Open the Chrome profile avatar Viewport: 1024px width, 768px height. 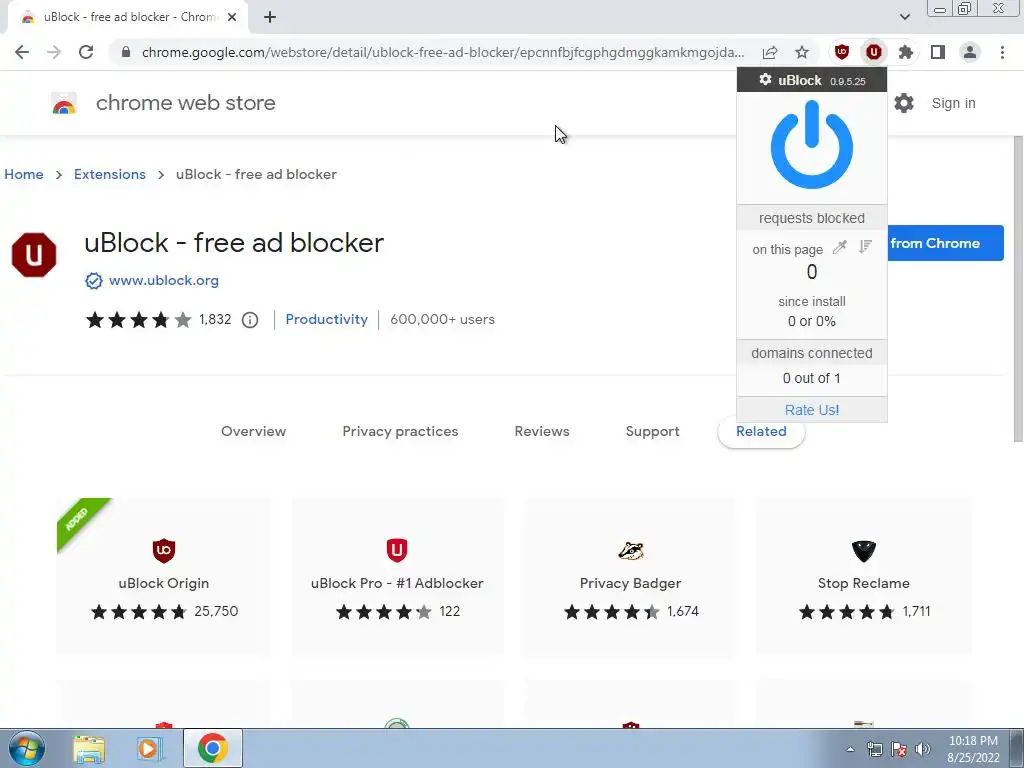[x=970, y=52]
